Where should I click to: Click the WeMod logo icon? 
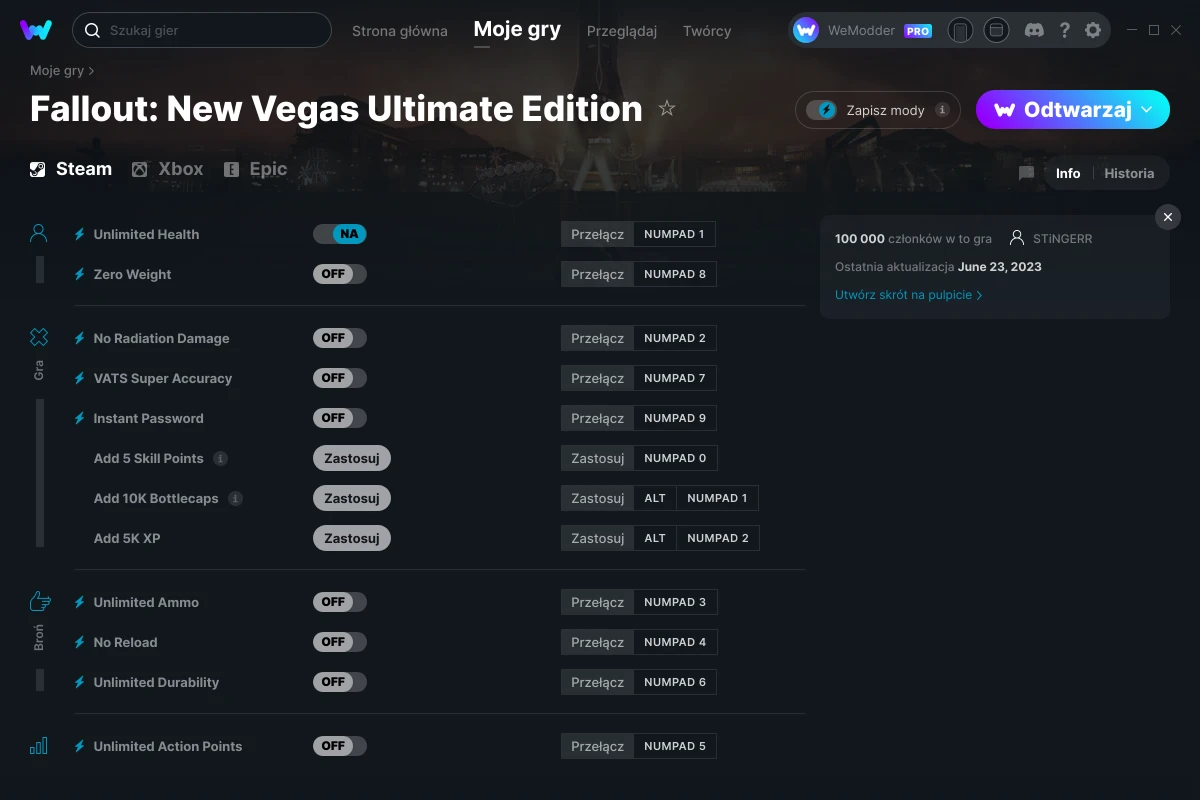[36, 30]
